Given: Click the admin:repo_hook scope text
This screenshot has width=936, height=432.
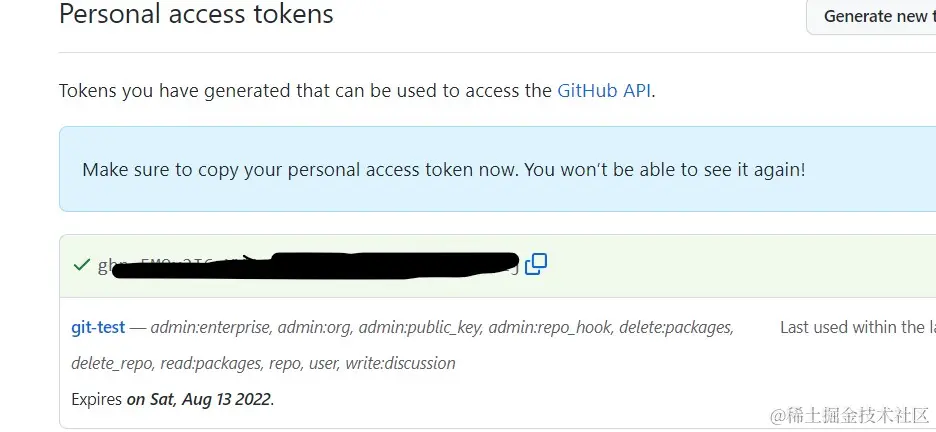Looking at the screenshot, I should (x=541, y=327).
